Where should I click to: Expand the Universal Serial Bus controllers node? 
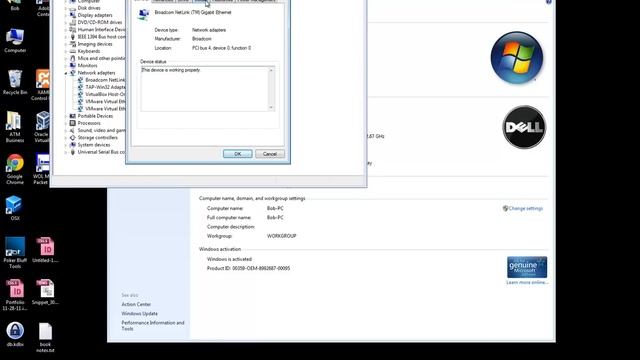pyautogui.click(x=66, y=152)
